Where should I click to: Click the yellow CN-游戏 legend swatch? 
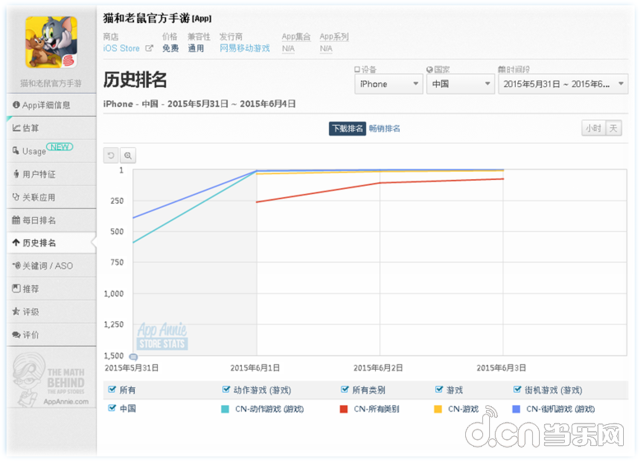(x=438, y=409)
